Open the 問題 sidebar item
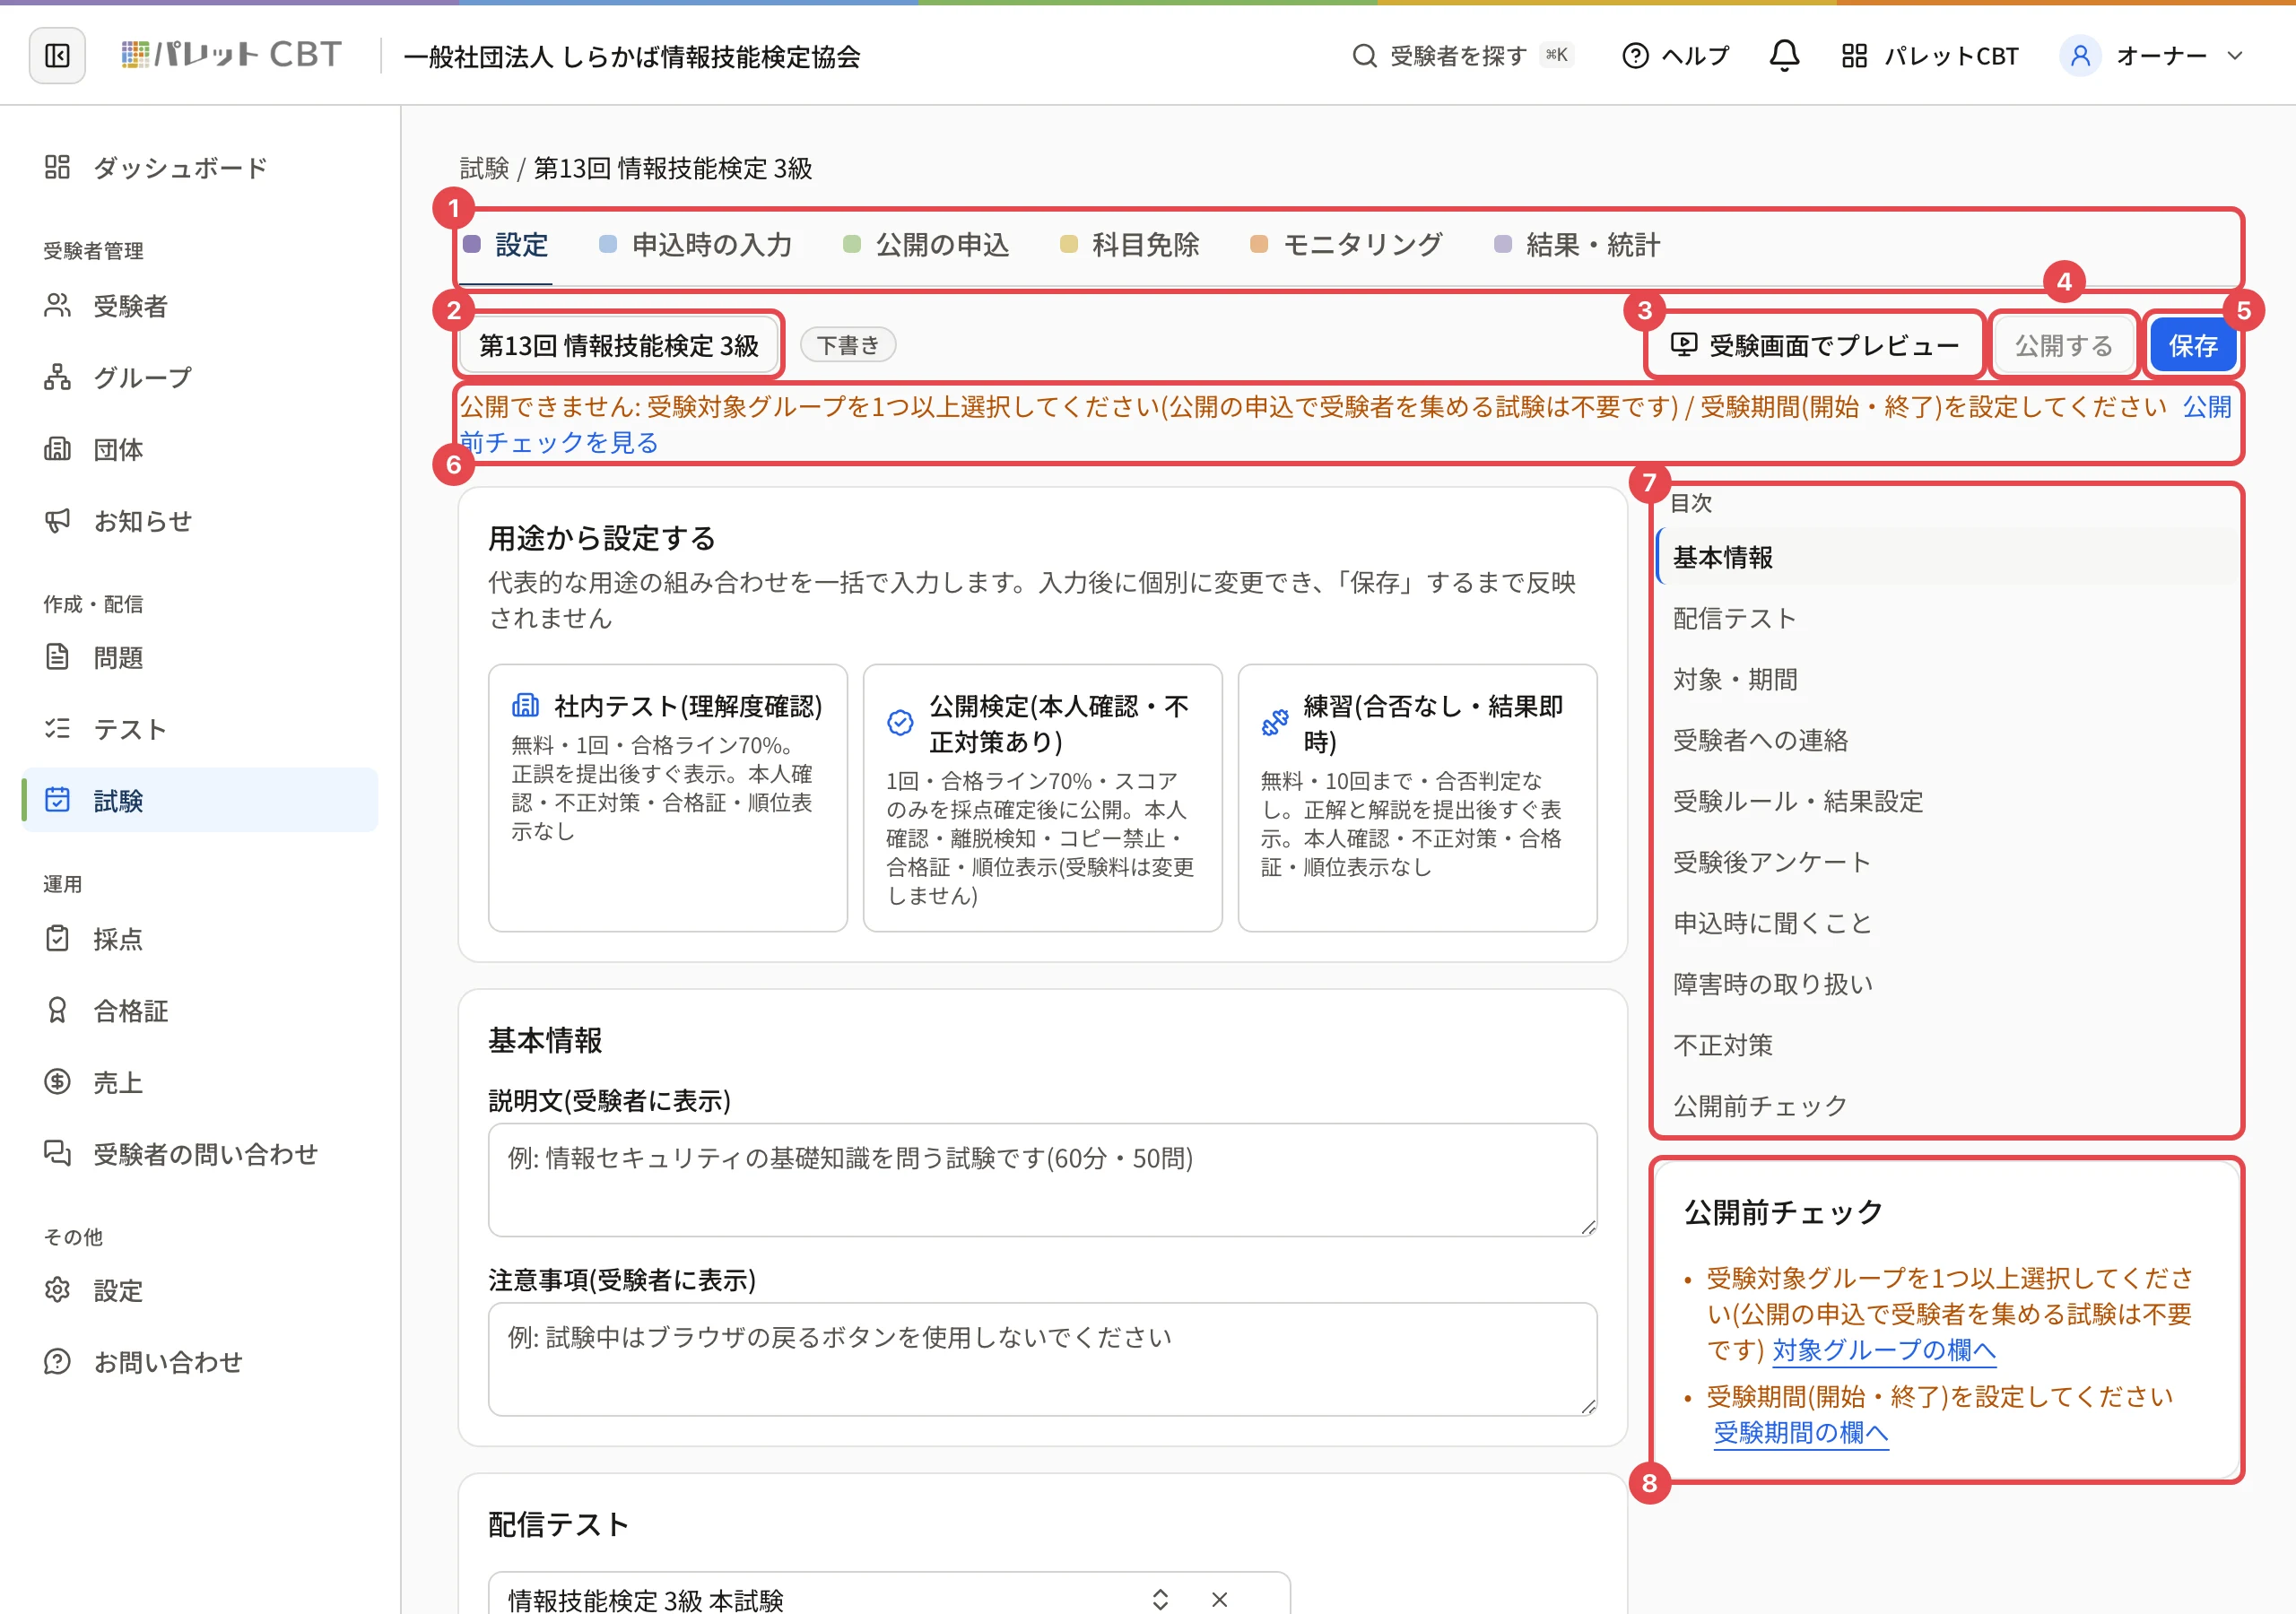The image size is (2296, 1614). pyautogui.click(x=200, y=657)
